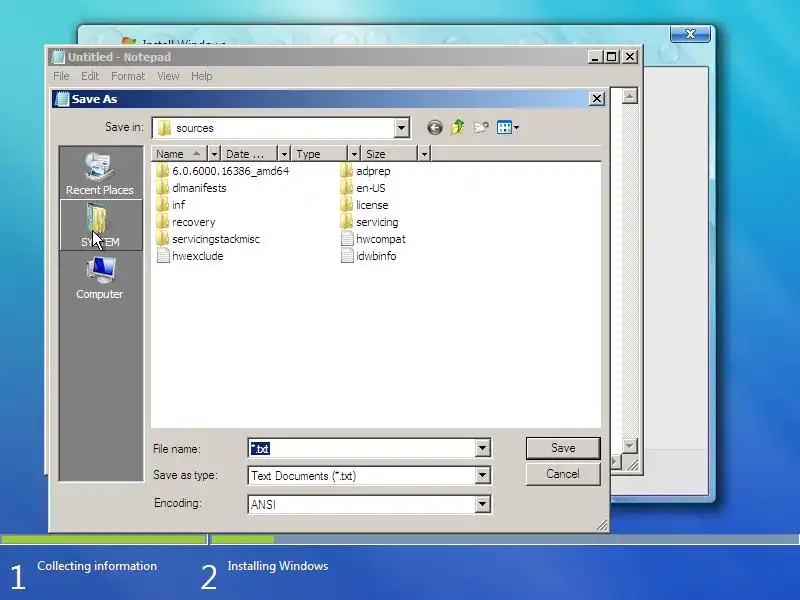Sort files by the Size column header
This screenshot has height=600, width=800.
(390, 154)
